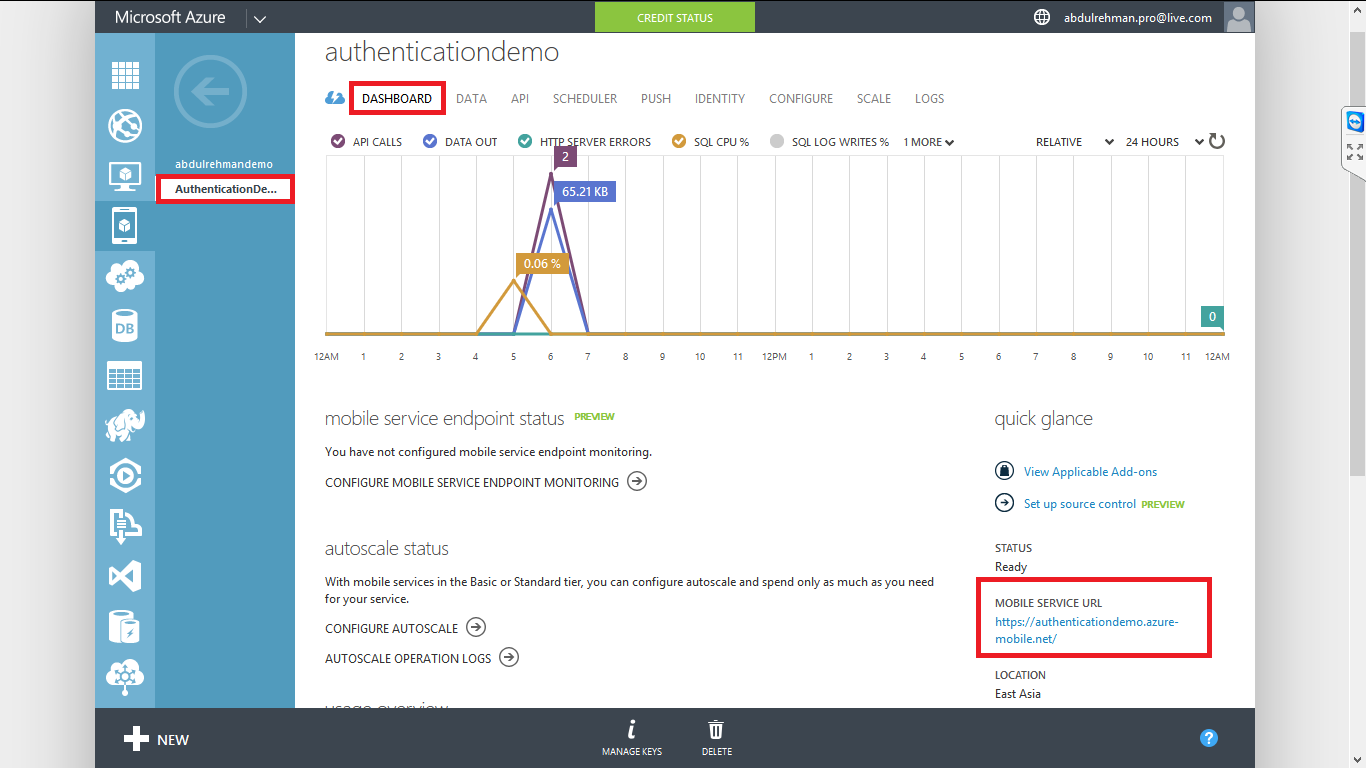Open Set up source control link
The width and height of the screenshot is (1366, 768).
pyautogui.click(x=1080, y=504)
